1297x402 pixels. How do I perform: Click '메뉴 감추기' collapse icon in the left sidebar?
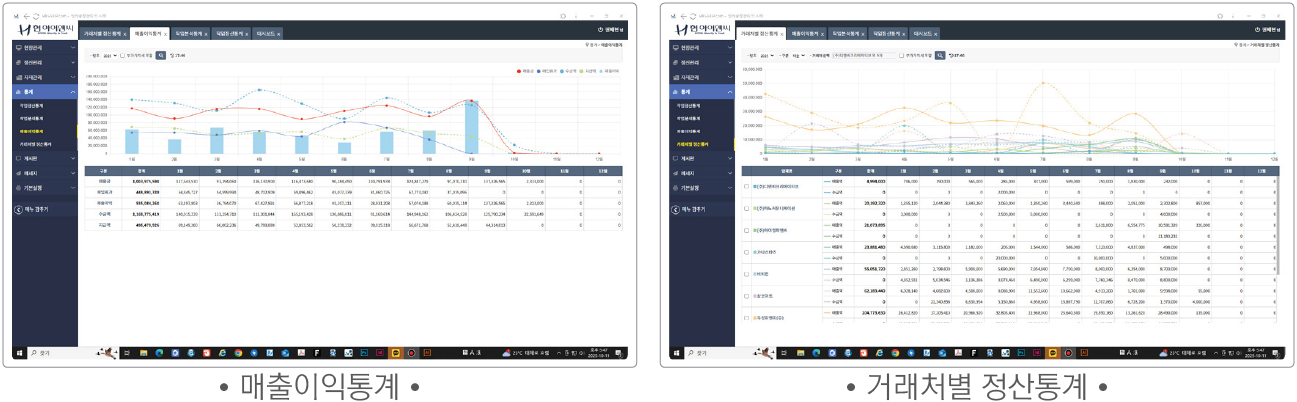(x=19, y=209)
